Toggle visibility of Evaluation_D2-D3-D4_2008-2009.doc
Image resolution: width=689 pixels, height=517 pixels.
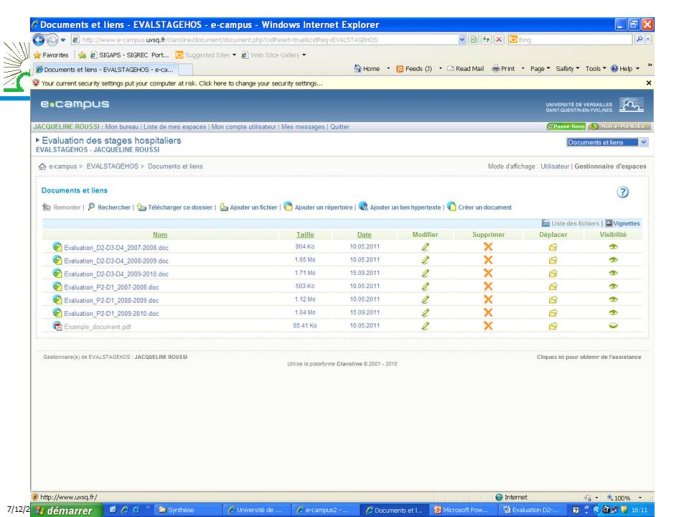click(613, 260)
